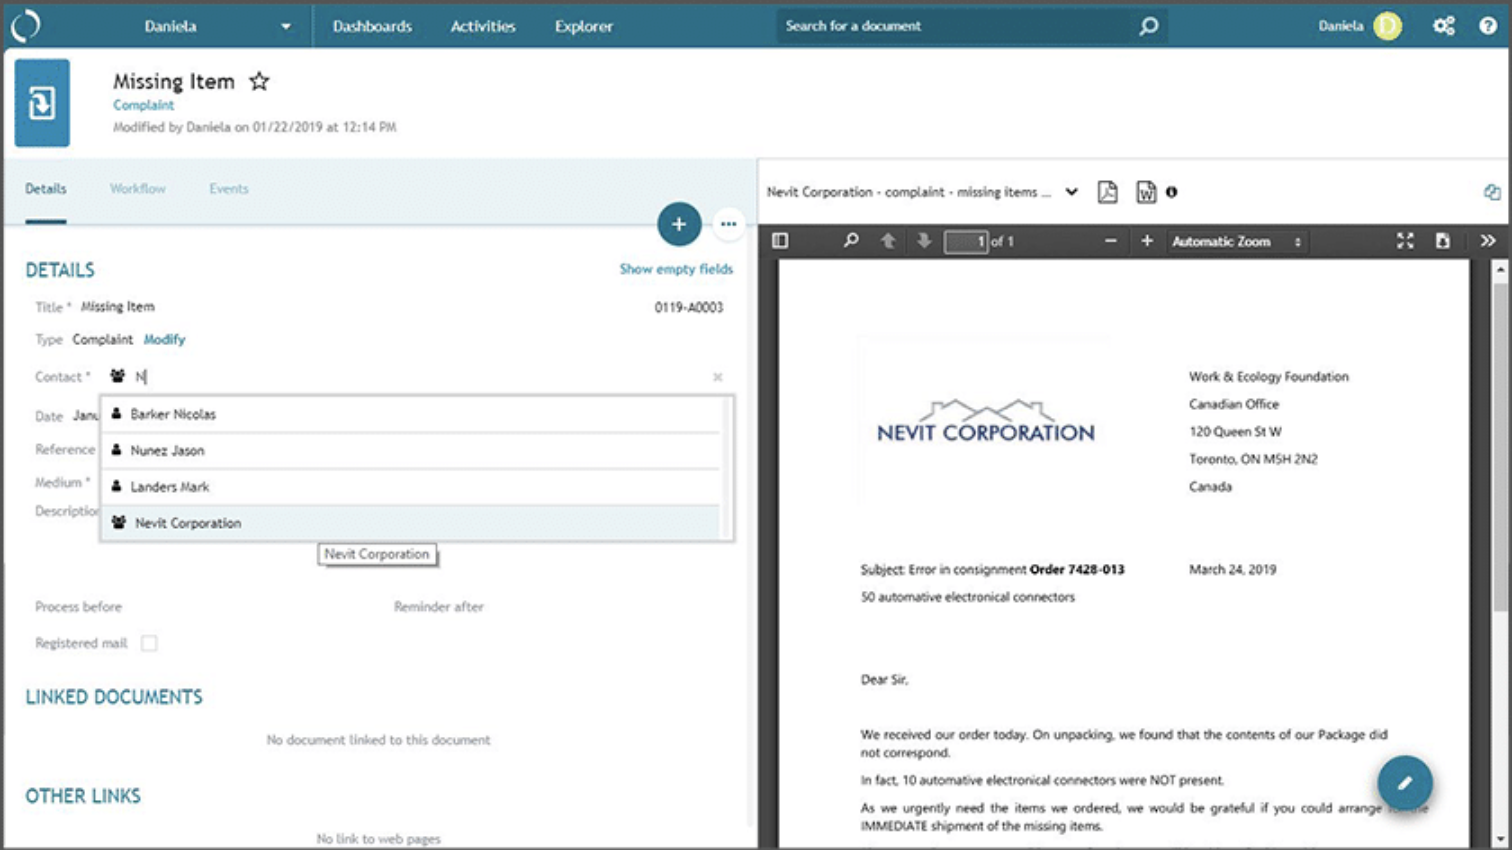Open the Explorer menu
Viewport: 1512px width, 850px height.
(x=584, y=26)
